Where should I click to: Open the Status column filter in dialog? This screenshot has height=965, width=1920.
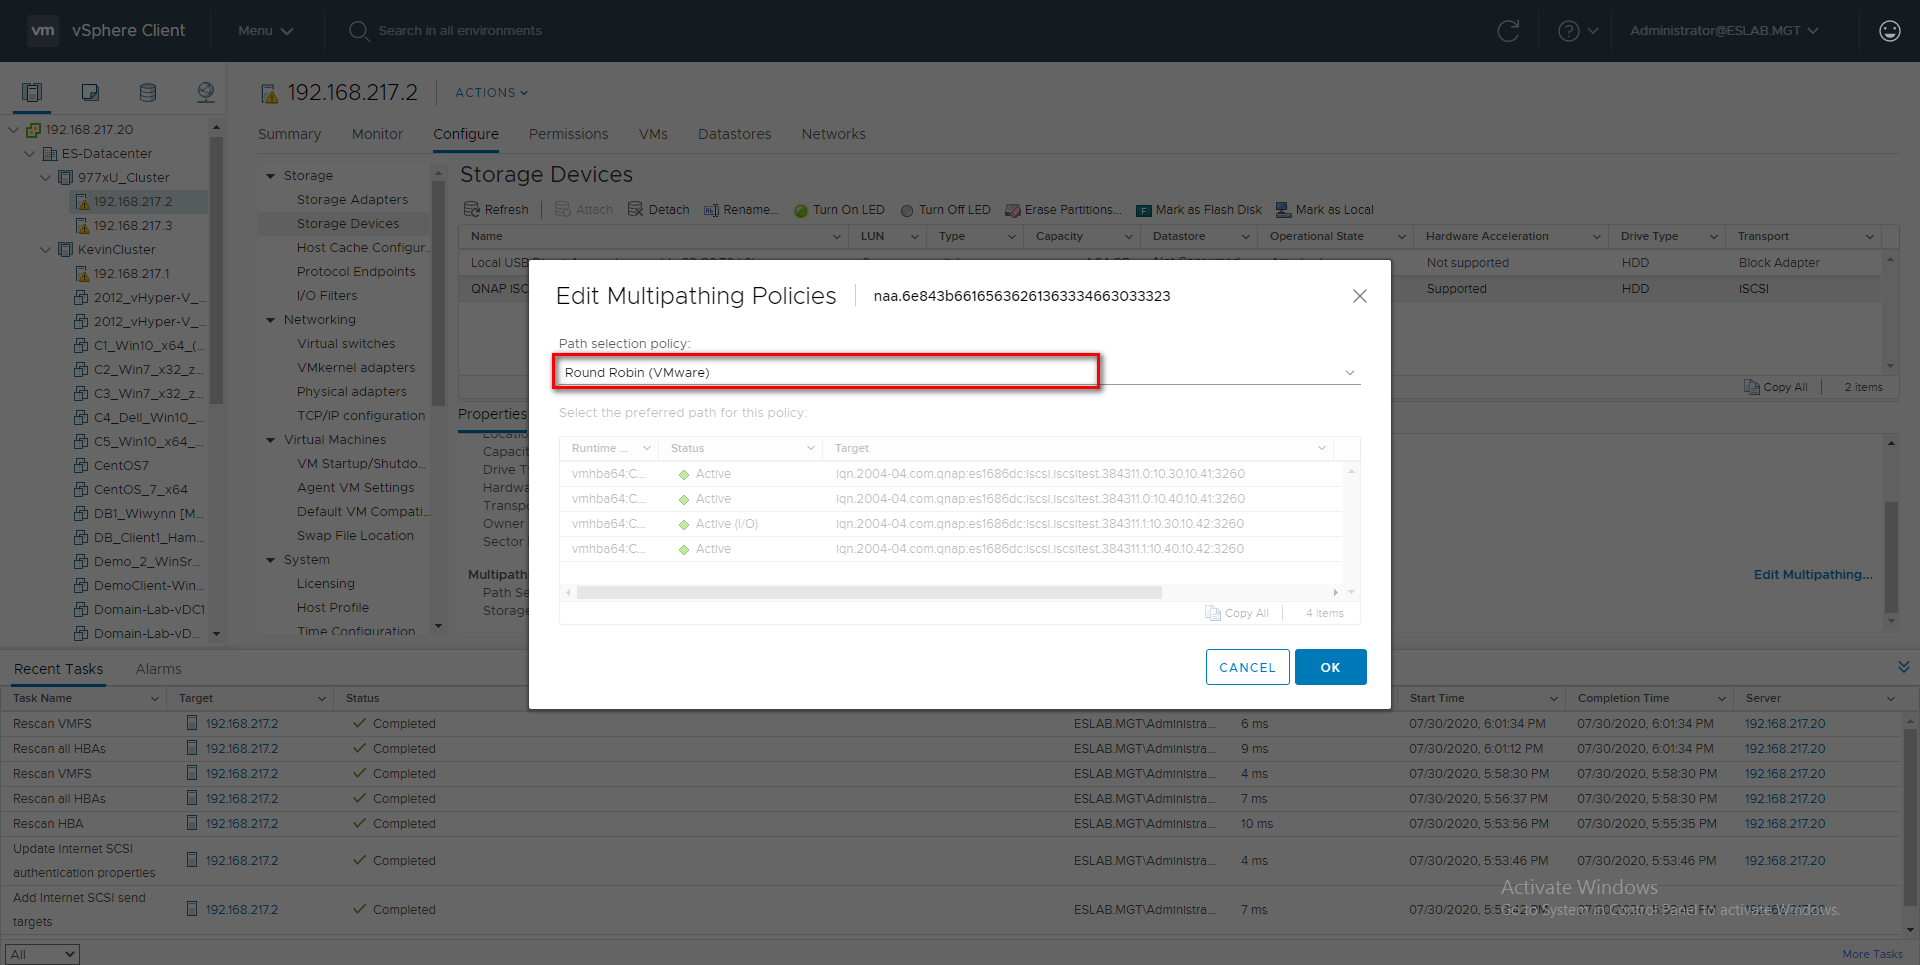(810, 448)
